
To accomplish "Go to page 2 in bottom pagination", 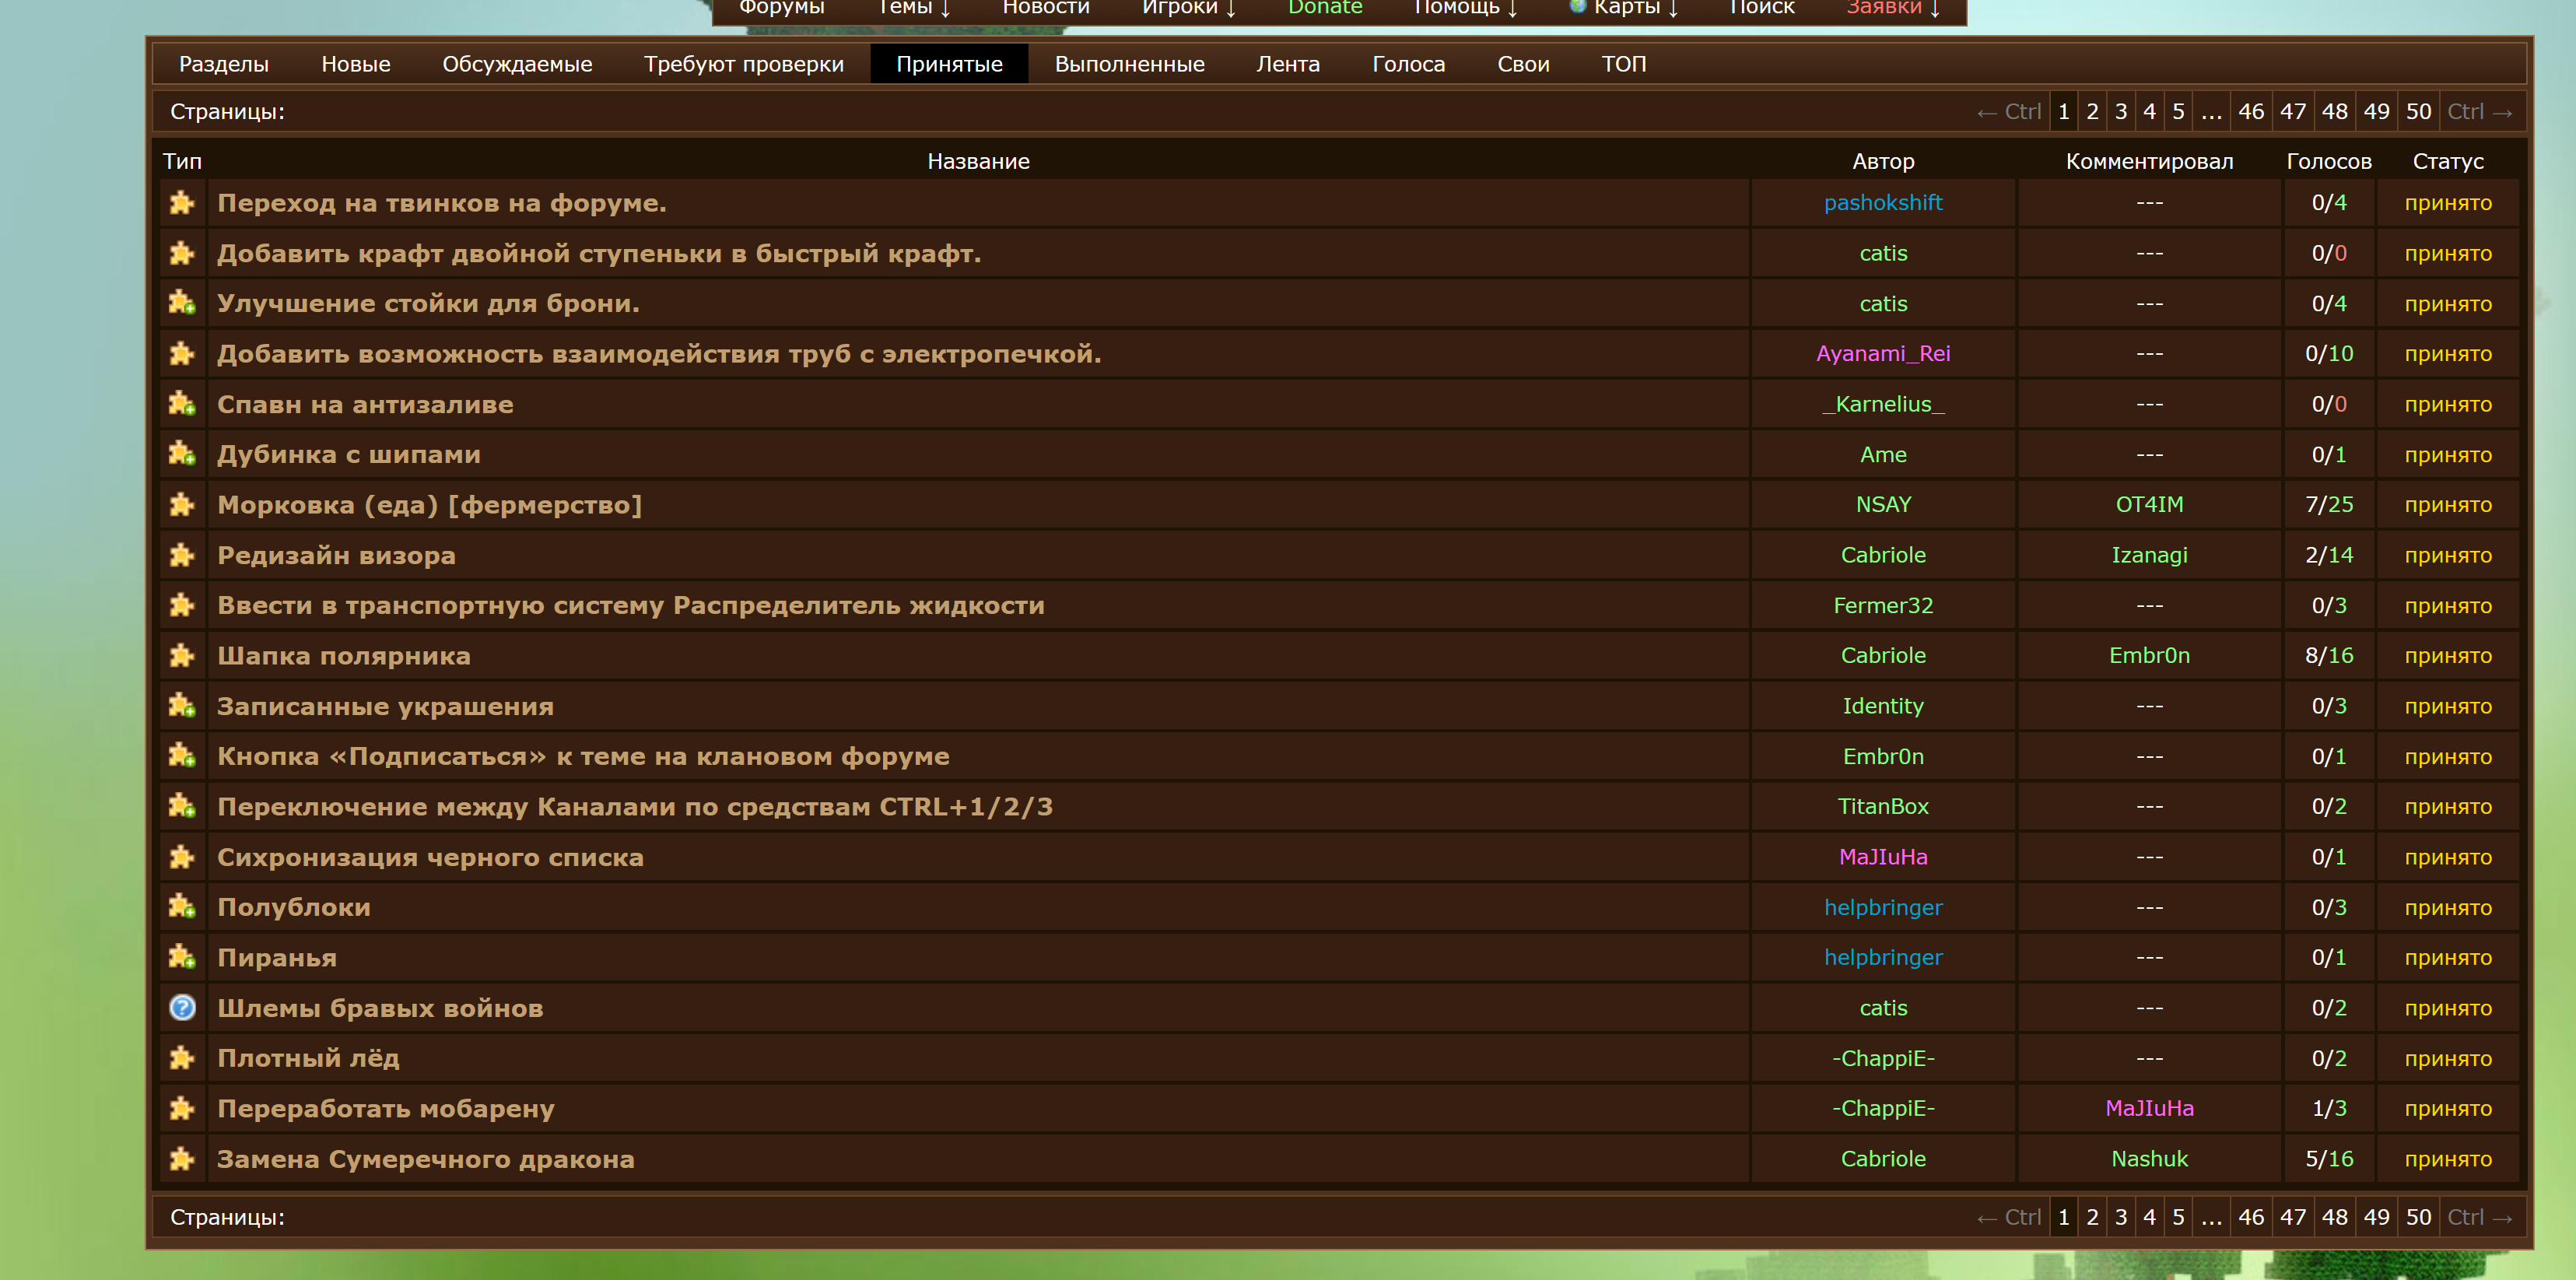I will click(2091, 1217).
